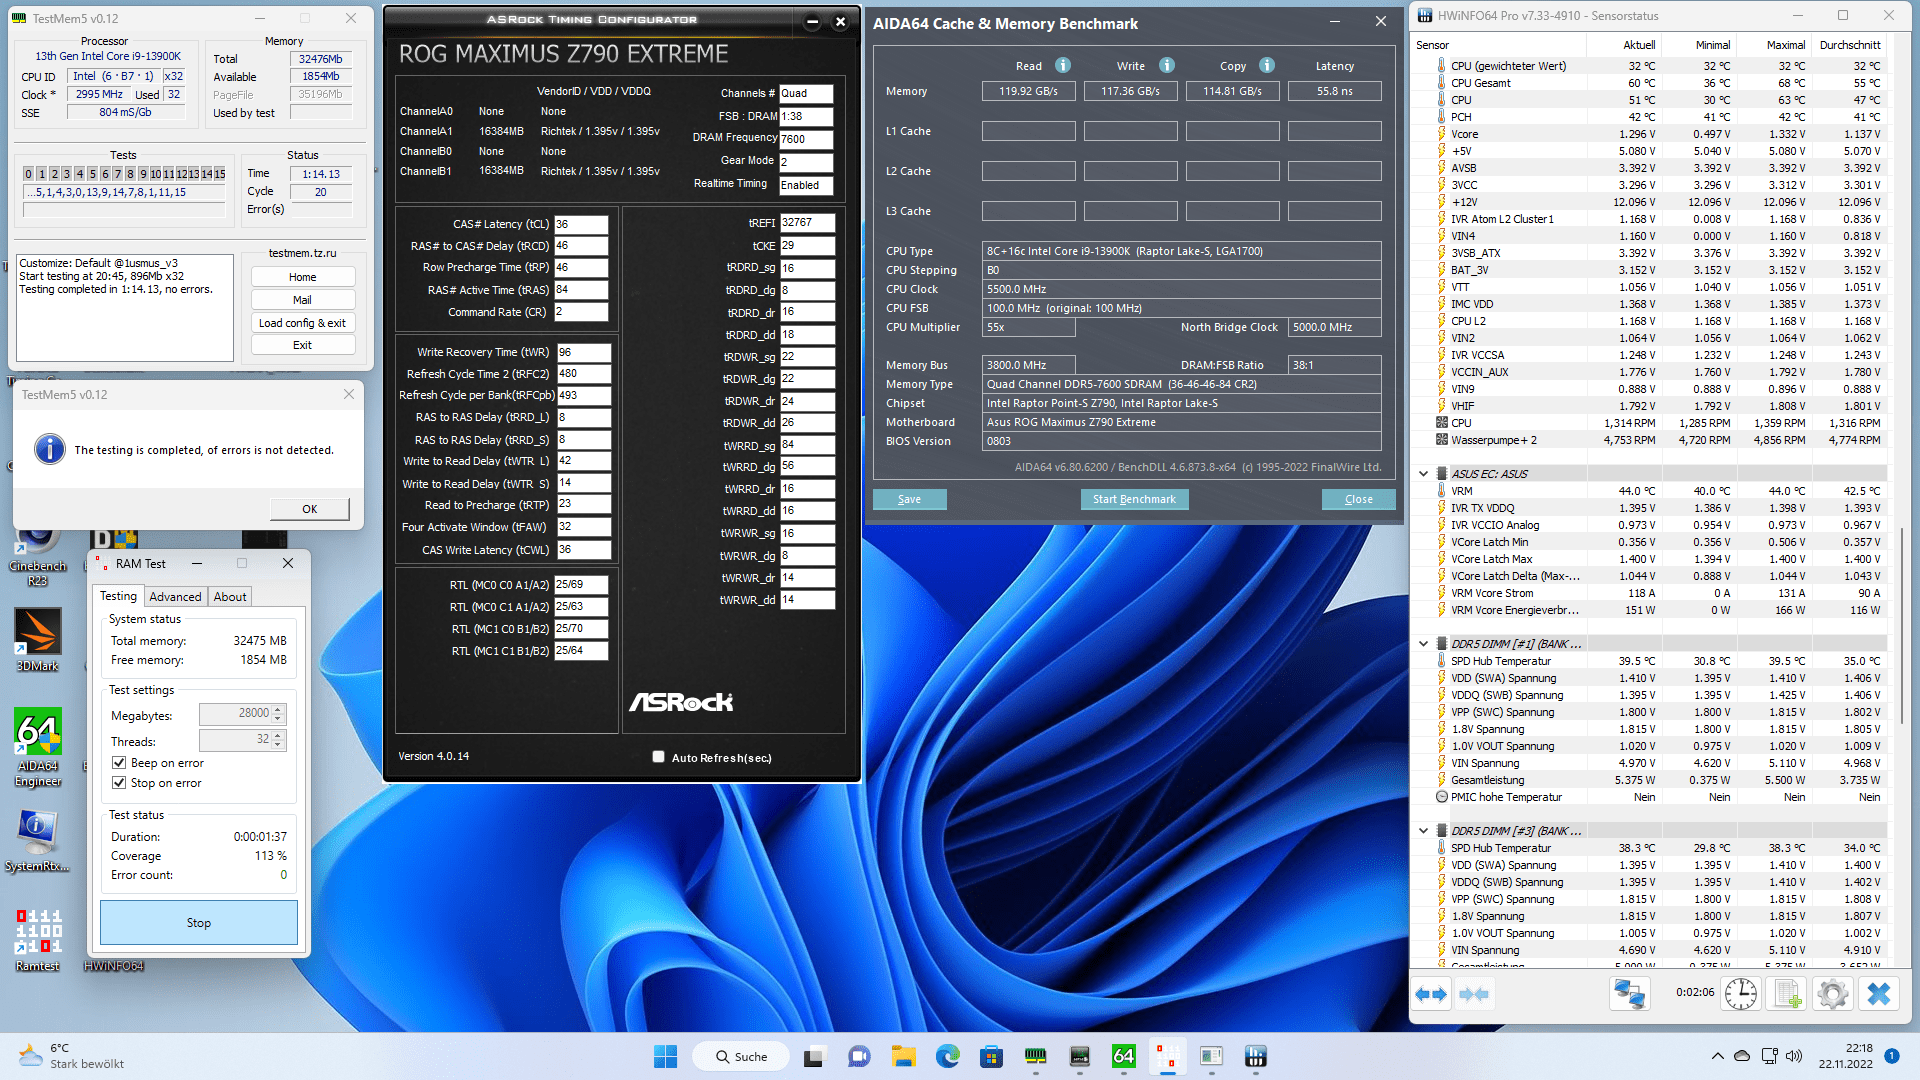Open Microsoft Store from taskbar
Screen dimensions: 1920x1080
click(991, 1056)
